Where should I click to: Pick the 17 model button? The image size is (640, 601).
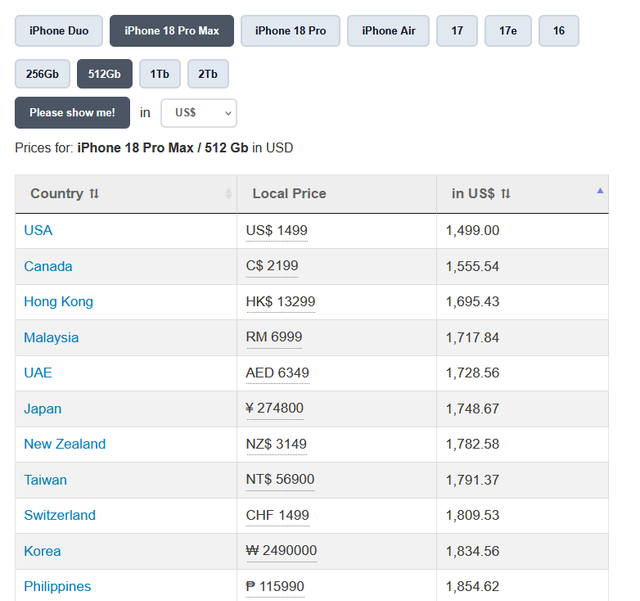[457, 31]
